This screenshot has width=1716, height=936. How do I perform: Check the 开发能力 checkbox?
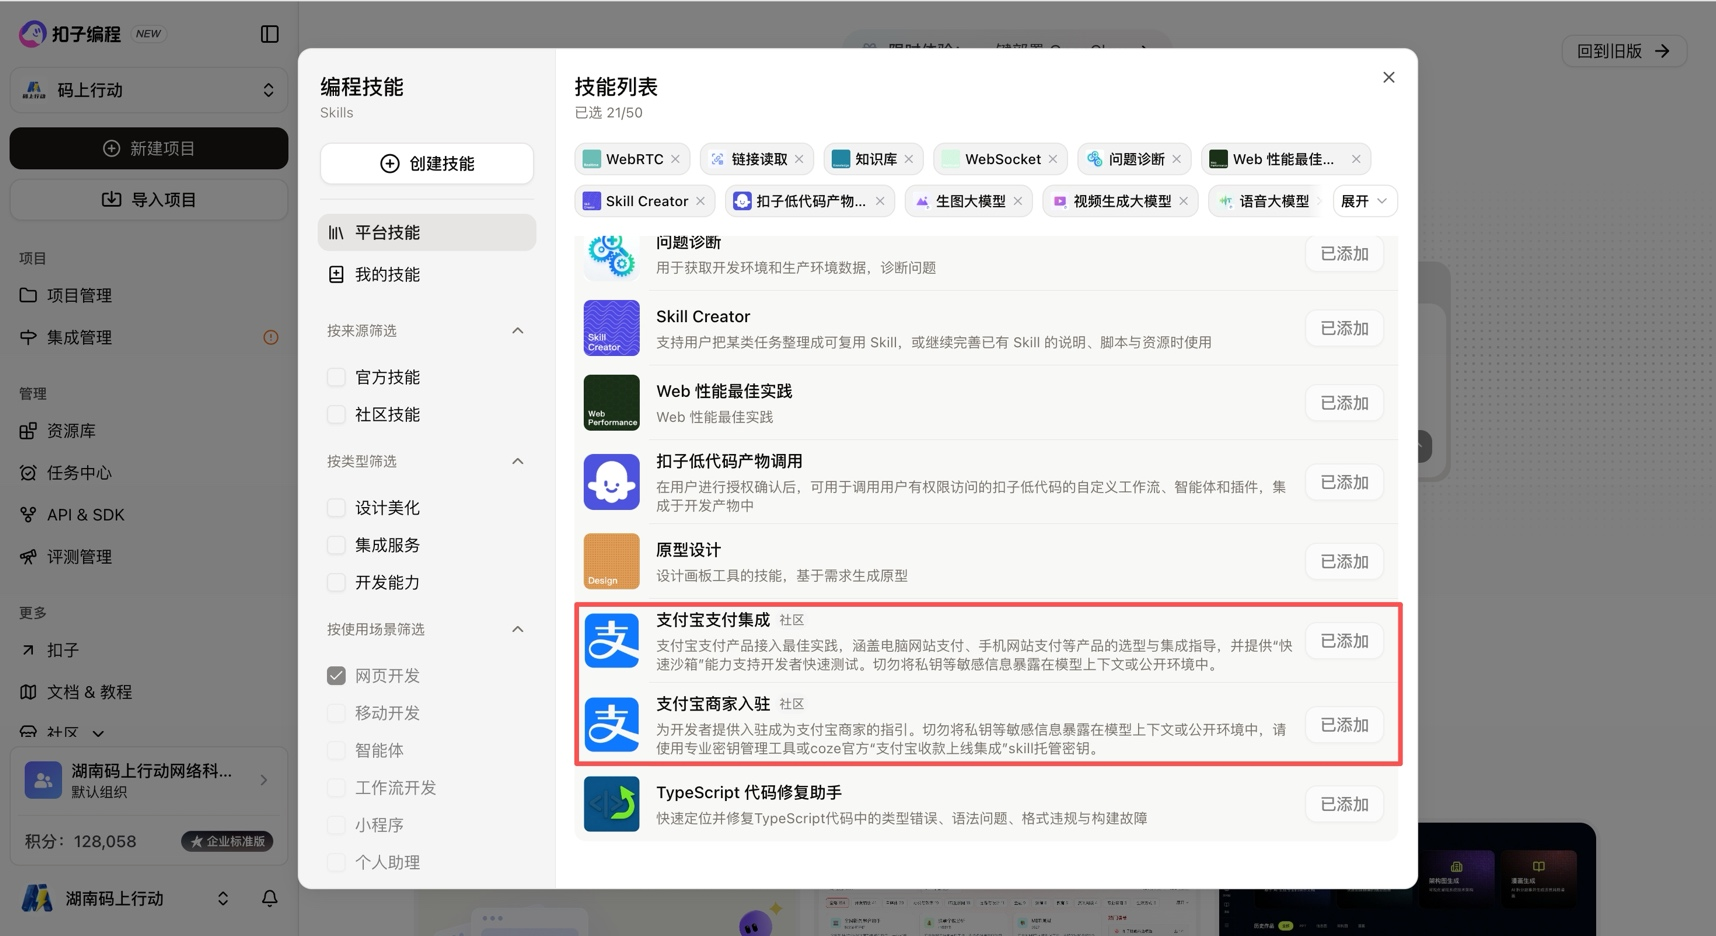pos(336,582)
